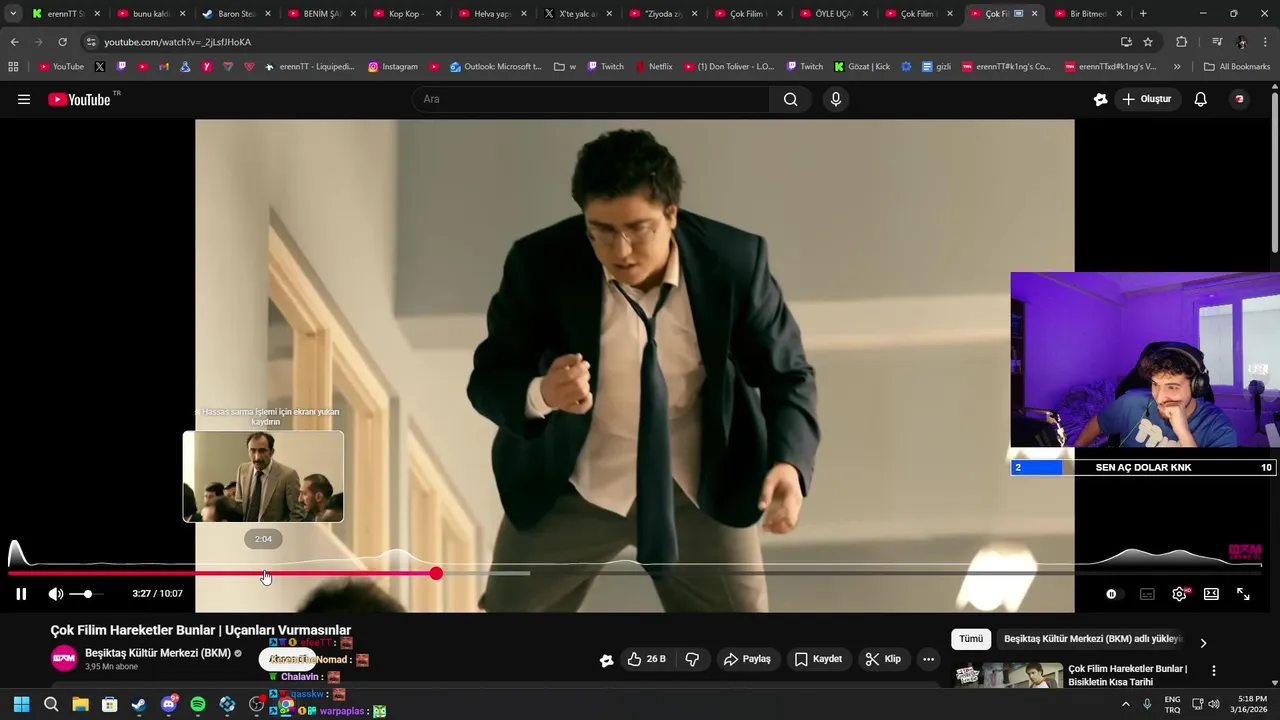
Task: Open the YouTube hamburger guide menu
Action: click(24, 99)
